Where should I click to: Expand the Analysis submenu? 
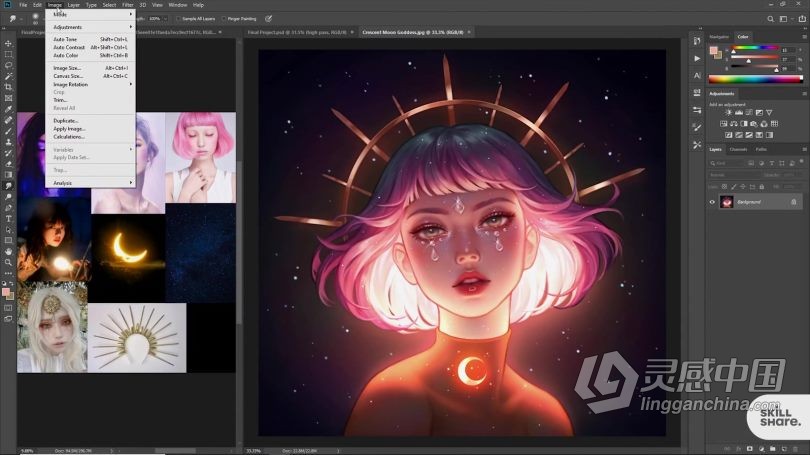click(90, 183)
